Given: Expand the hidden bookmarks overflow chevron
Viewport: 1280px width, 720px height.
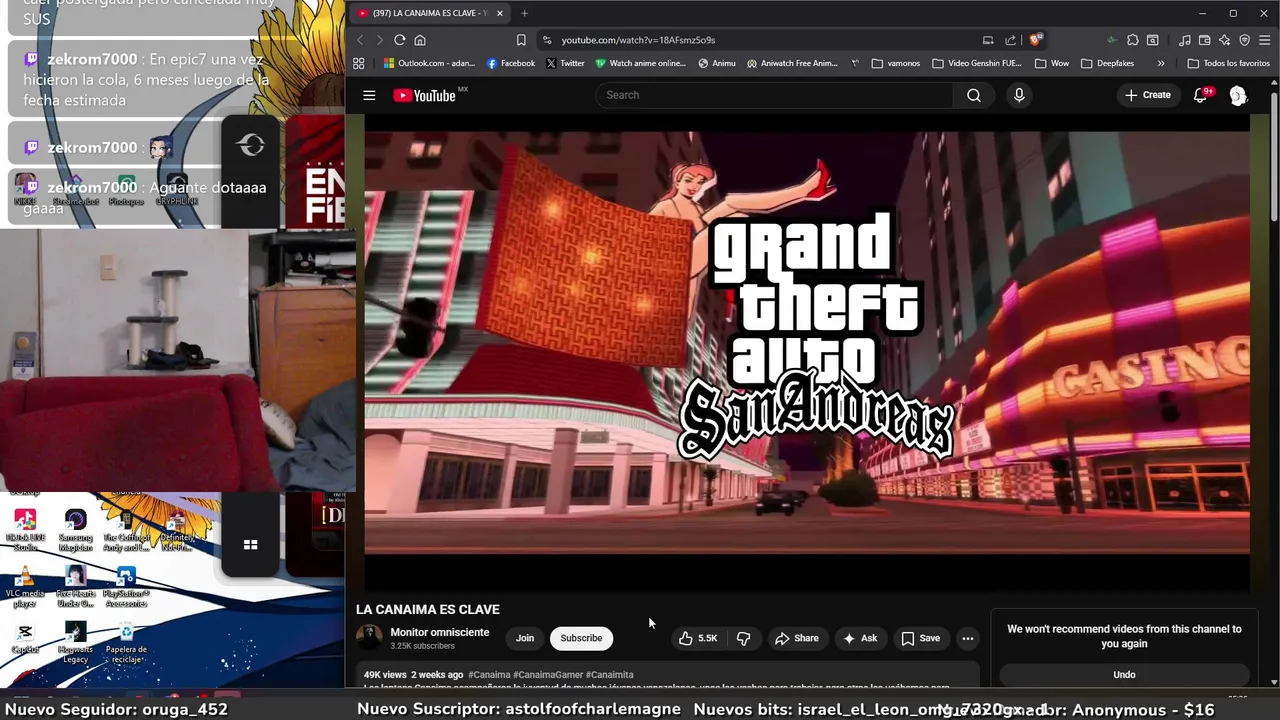Looking at the screenshot, I should pyautogui.click(x=1161, y=63).
